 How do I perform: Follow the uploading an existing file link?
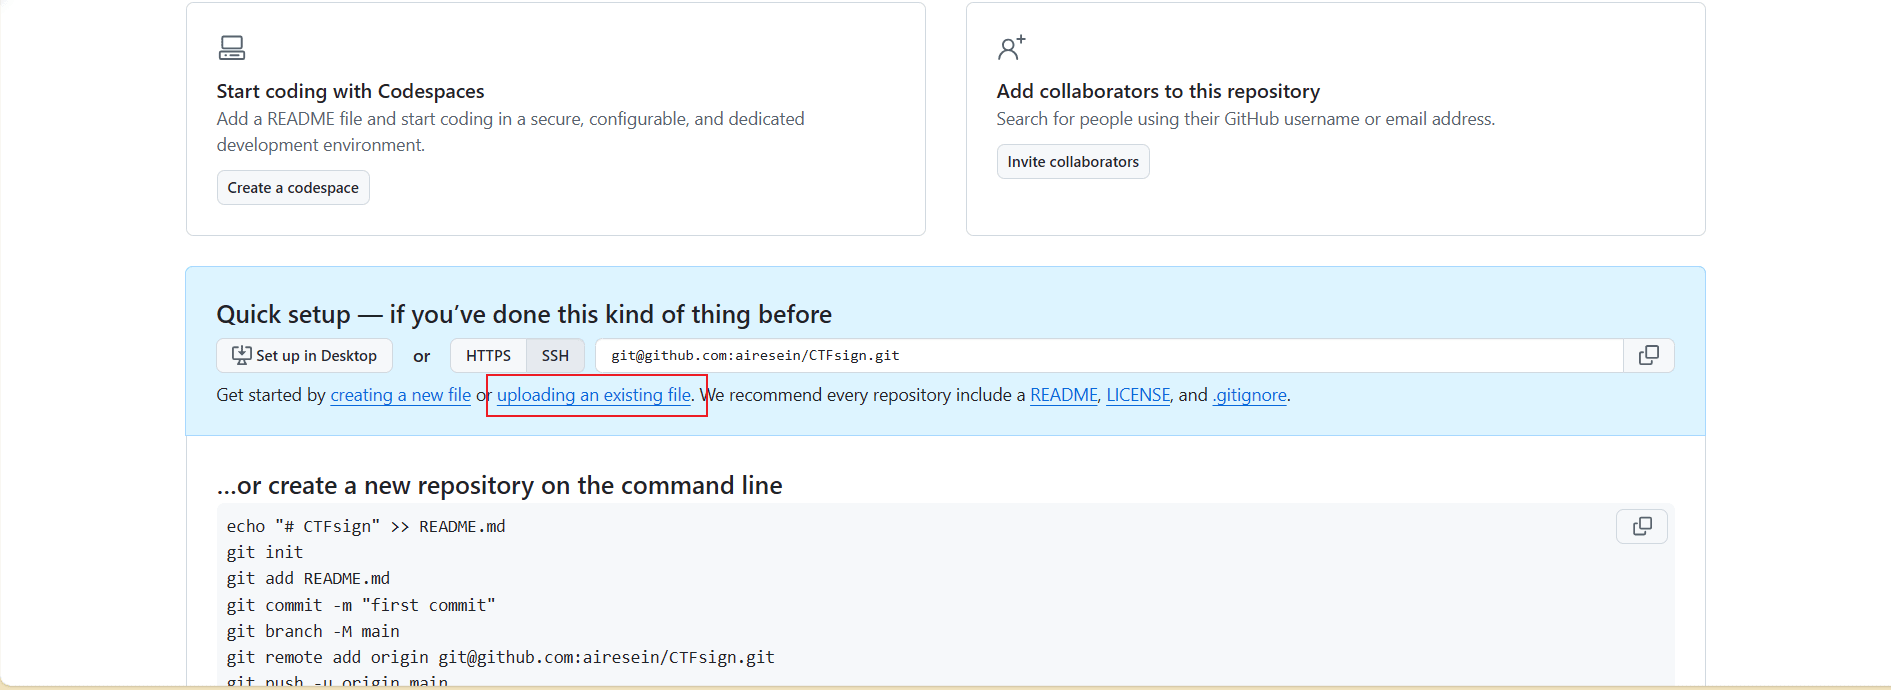(x=593, y=395)
